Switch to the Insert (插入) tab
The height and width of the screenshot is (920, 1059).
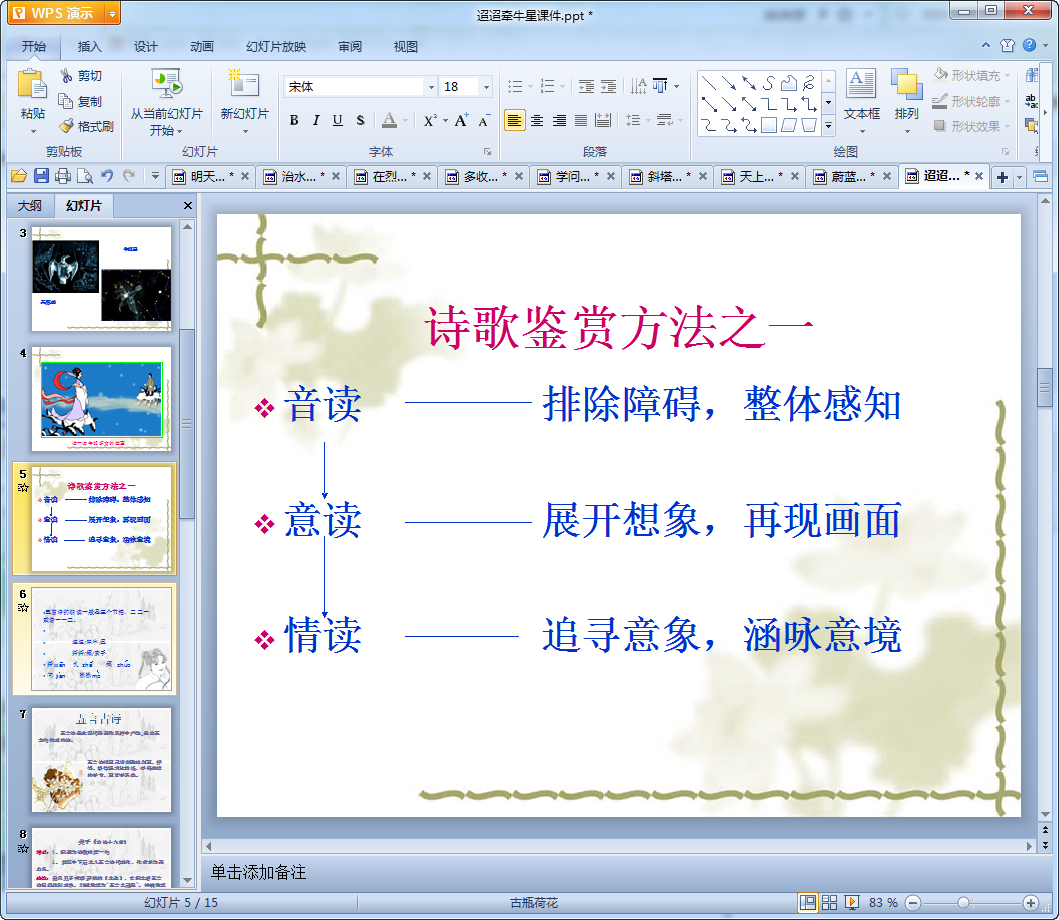pyautogui.click(x=89, y=47)
